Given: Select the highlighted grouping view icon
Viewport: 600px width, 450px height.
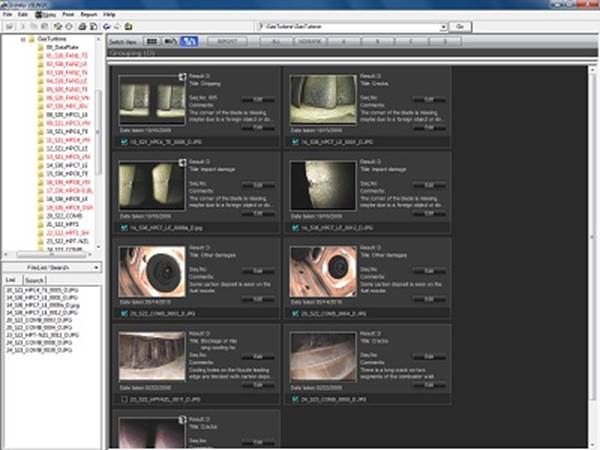Looking at the screenshot, I should pos(190,43).
